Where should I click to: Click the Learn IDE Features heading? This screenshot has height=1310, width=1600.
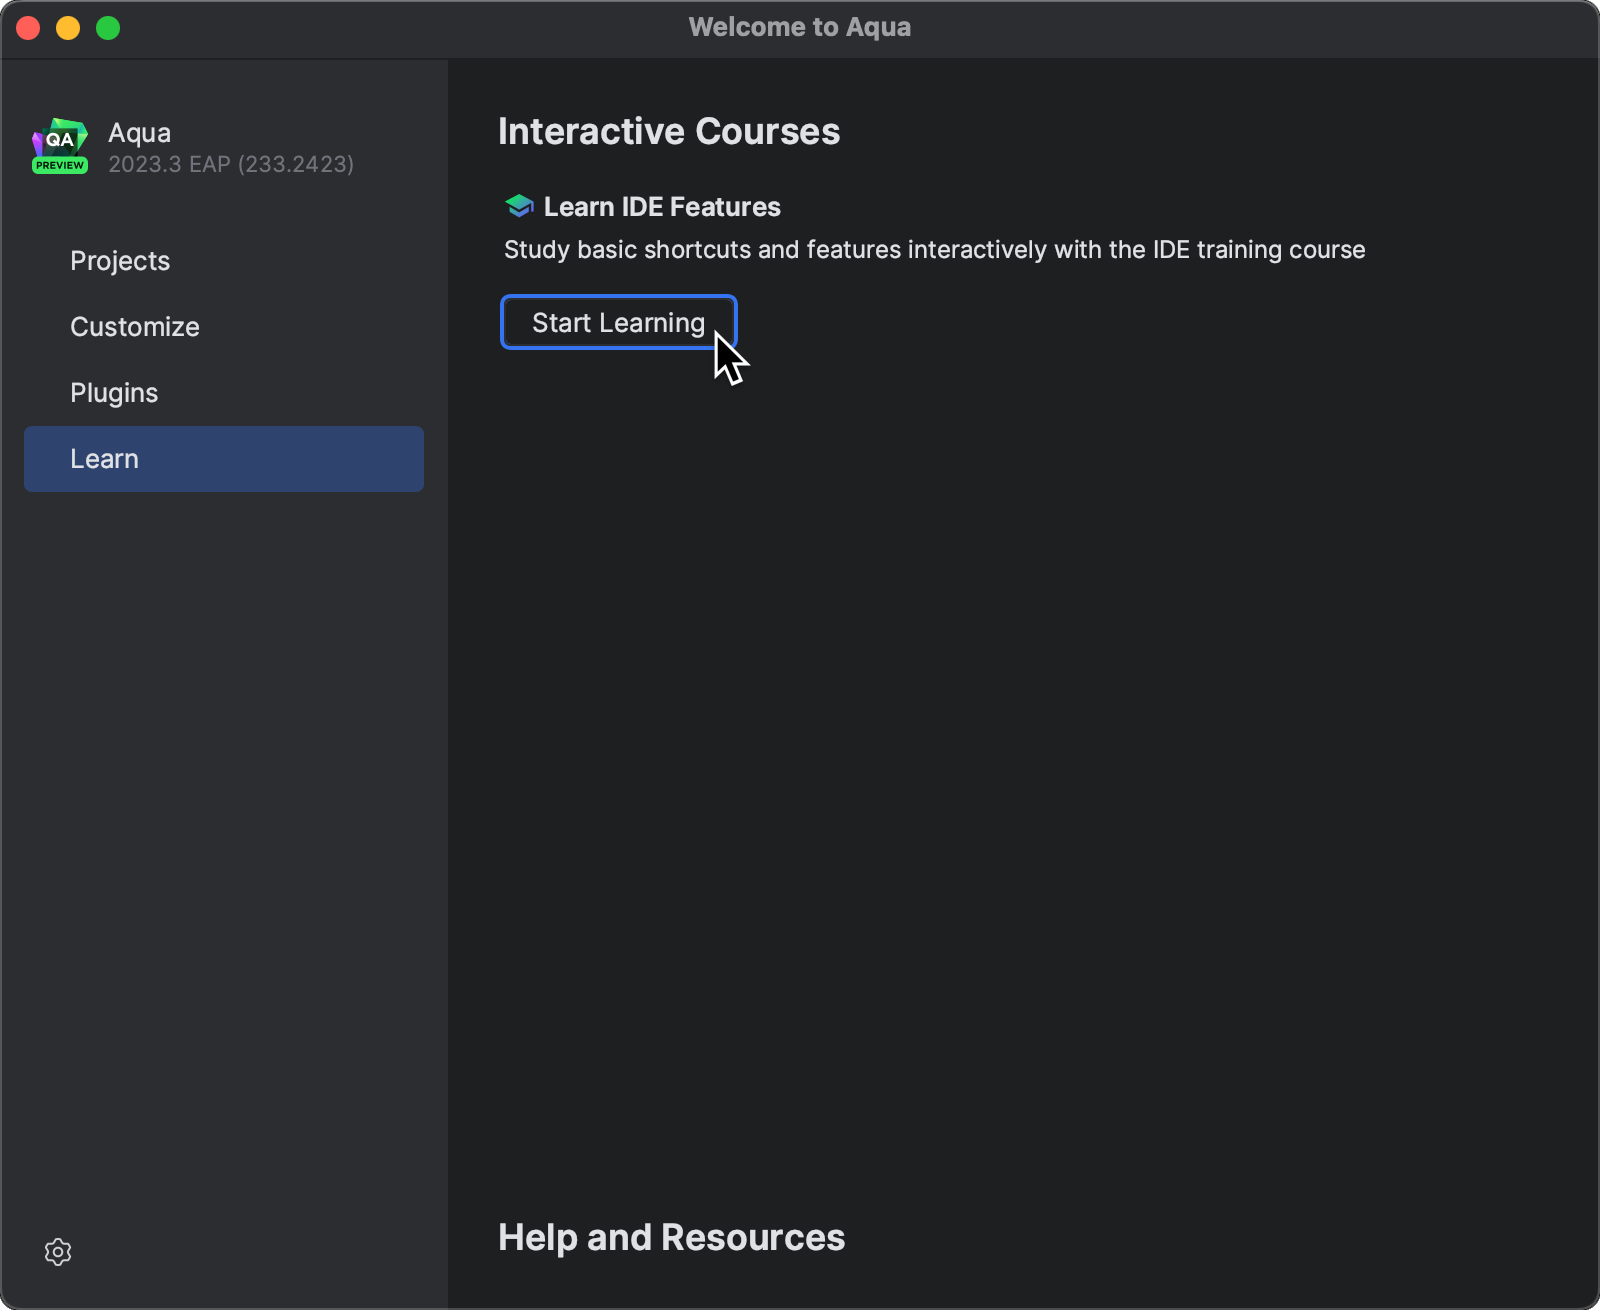pyautogui.click(x=661, y=206)
